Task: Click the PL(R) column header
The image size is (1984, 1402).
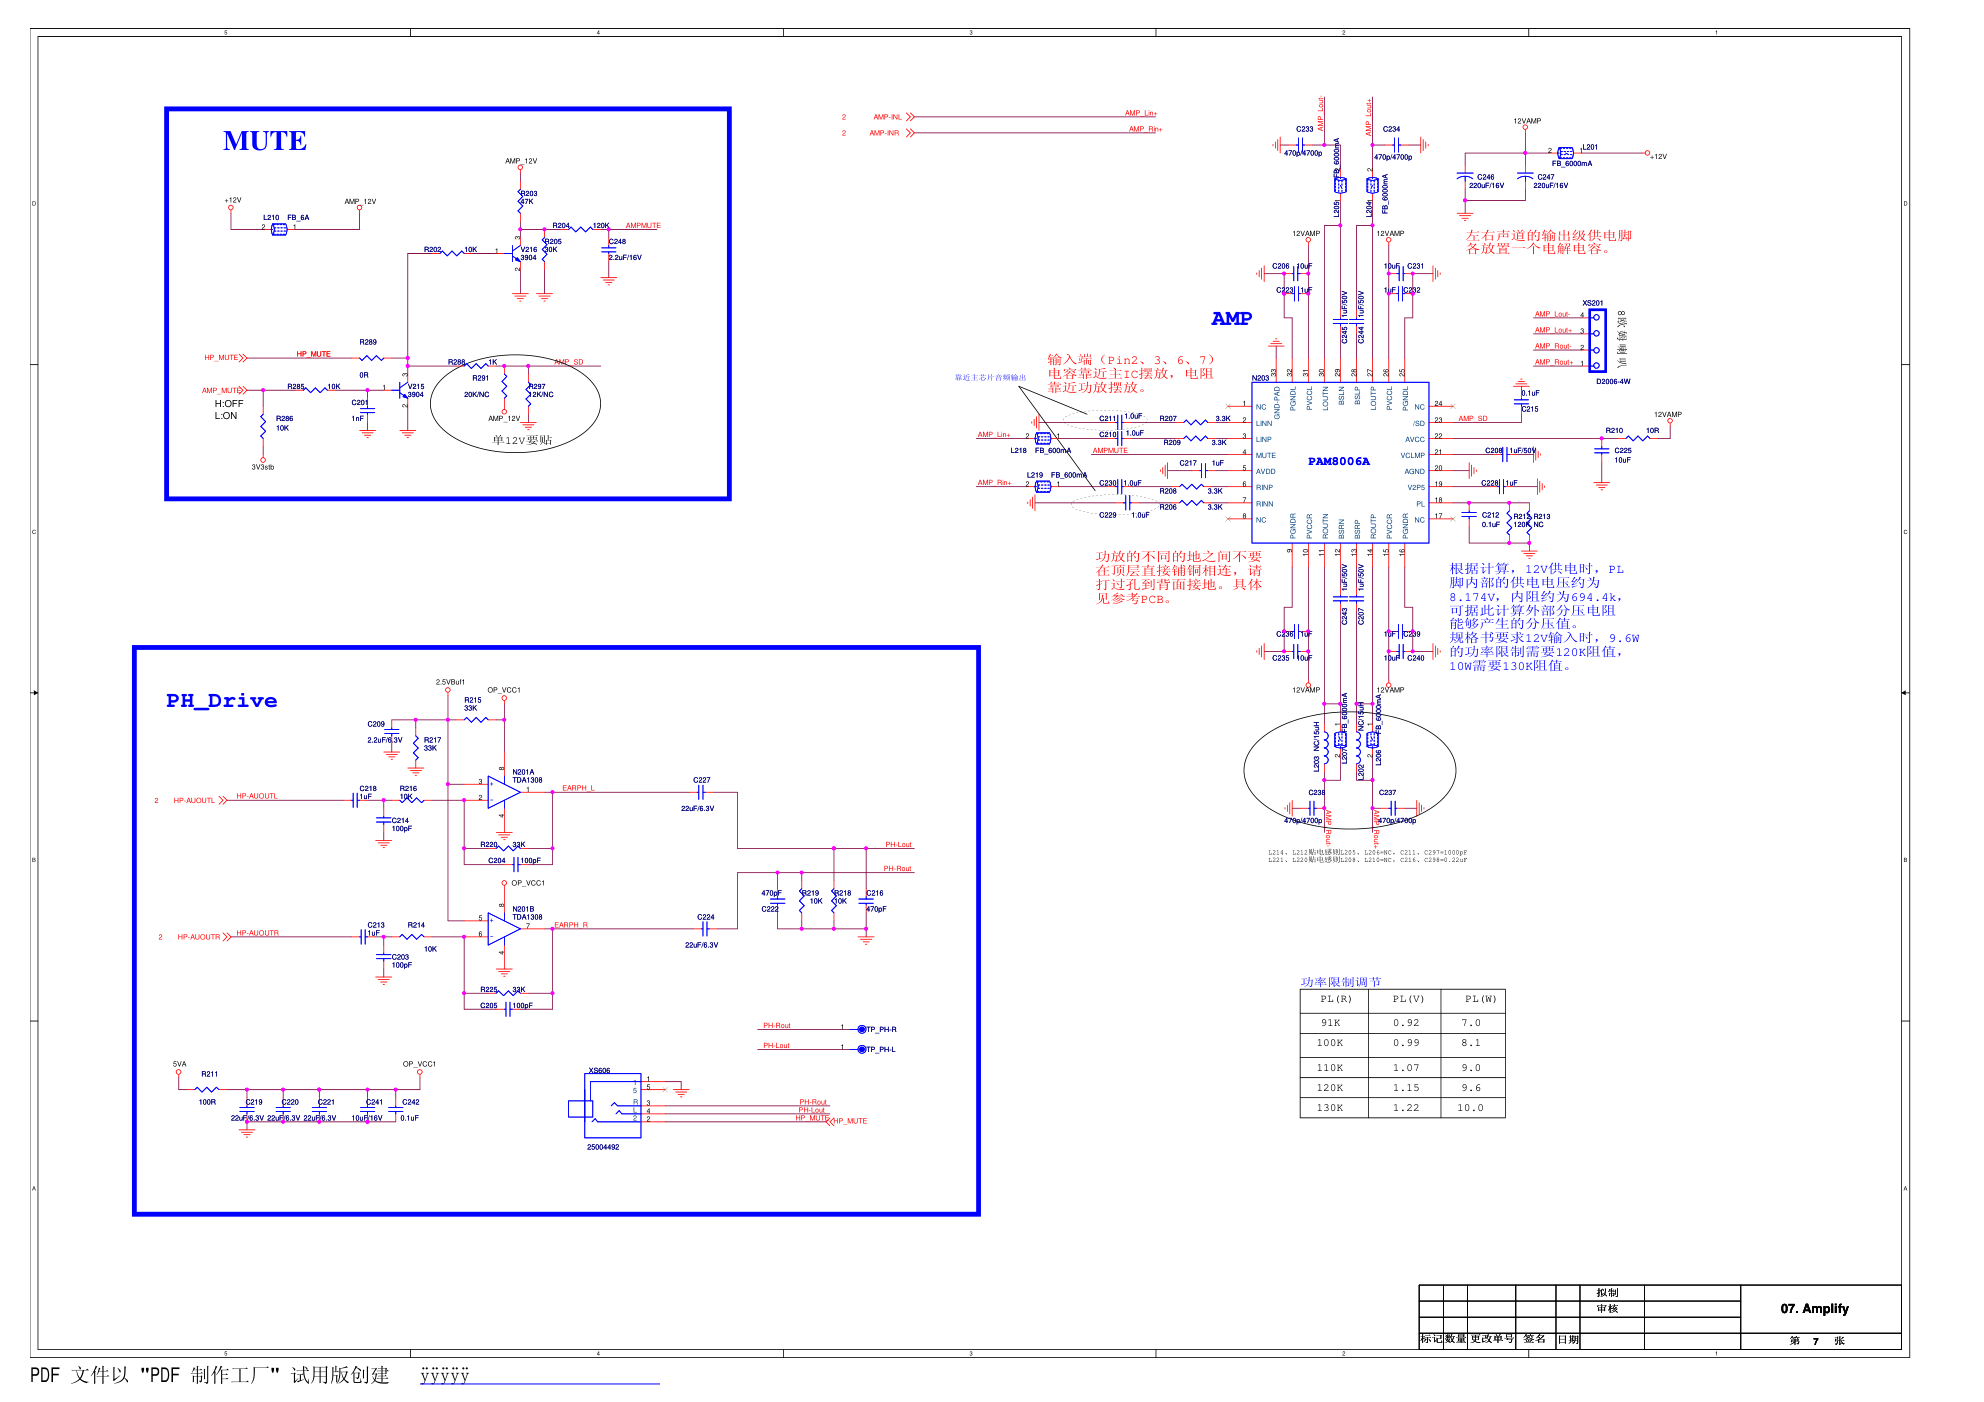Action: (1335, 999)
